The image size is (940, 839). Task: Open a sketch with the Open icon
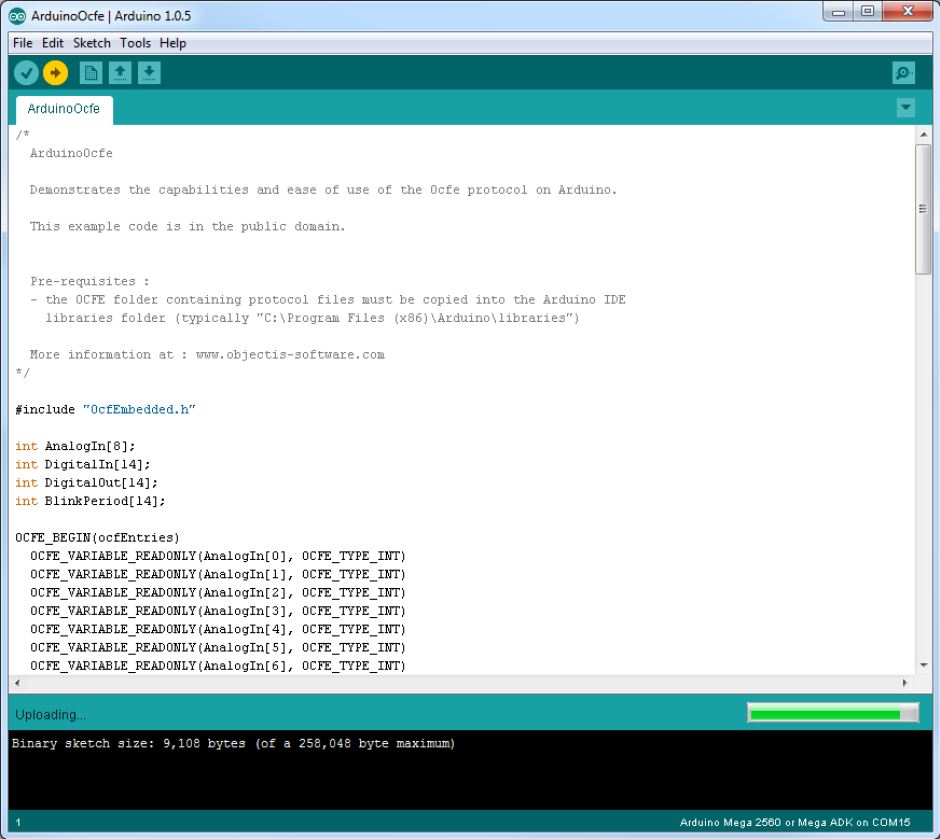(x=120, y=73)
